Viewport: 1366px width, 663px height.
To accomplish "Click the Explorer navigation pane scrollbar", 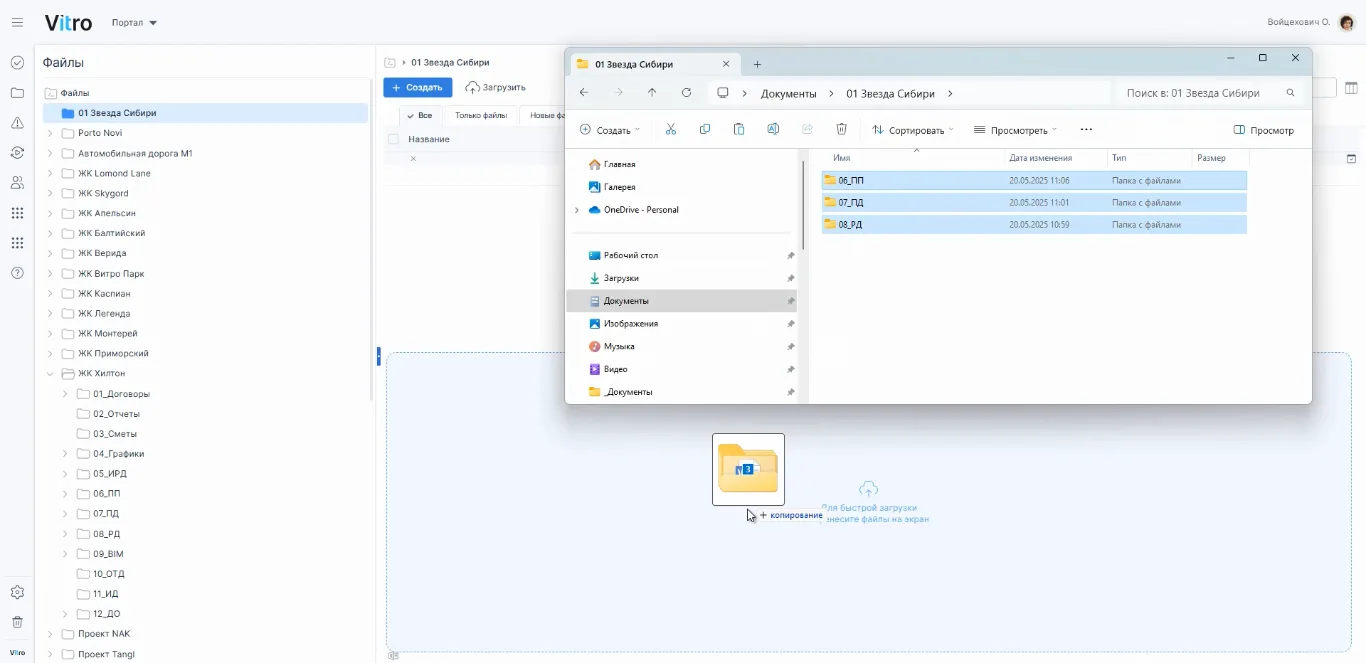I will [x=802, y=205].
